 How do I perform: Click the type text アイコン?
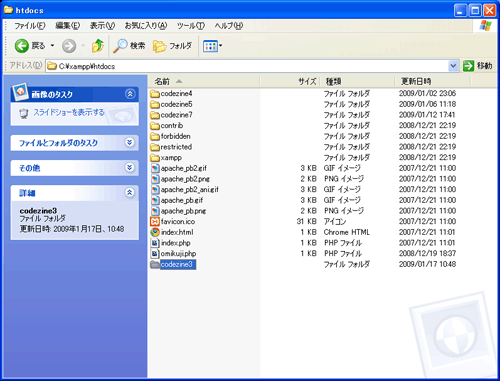coord(335,222)
